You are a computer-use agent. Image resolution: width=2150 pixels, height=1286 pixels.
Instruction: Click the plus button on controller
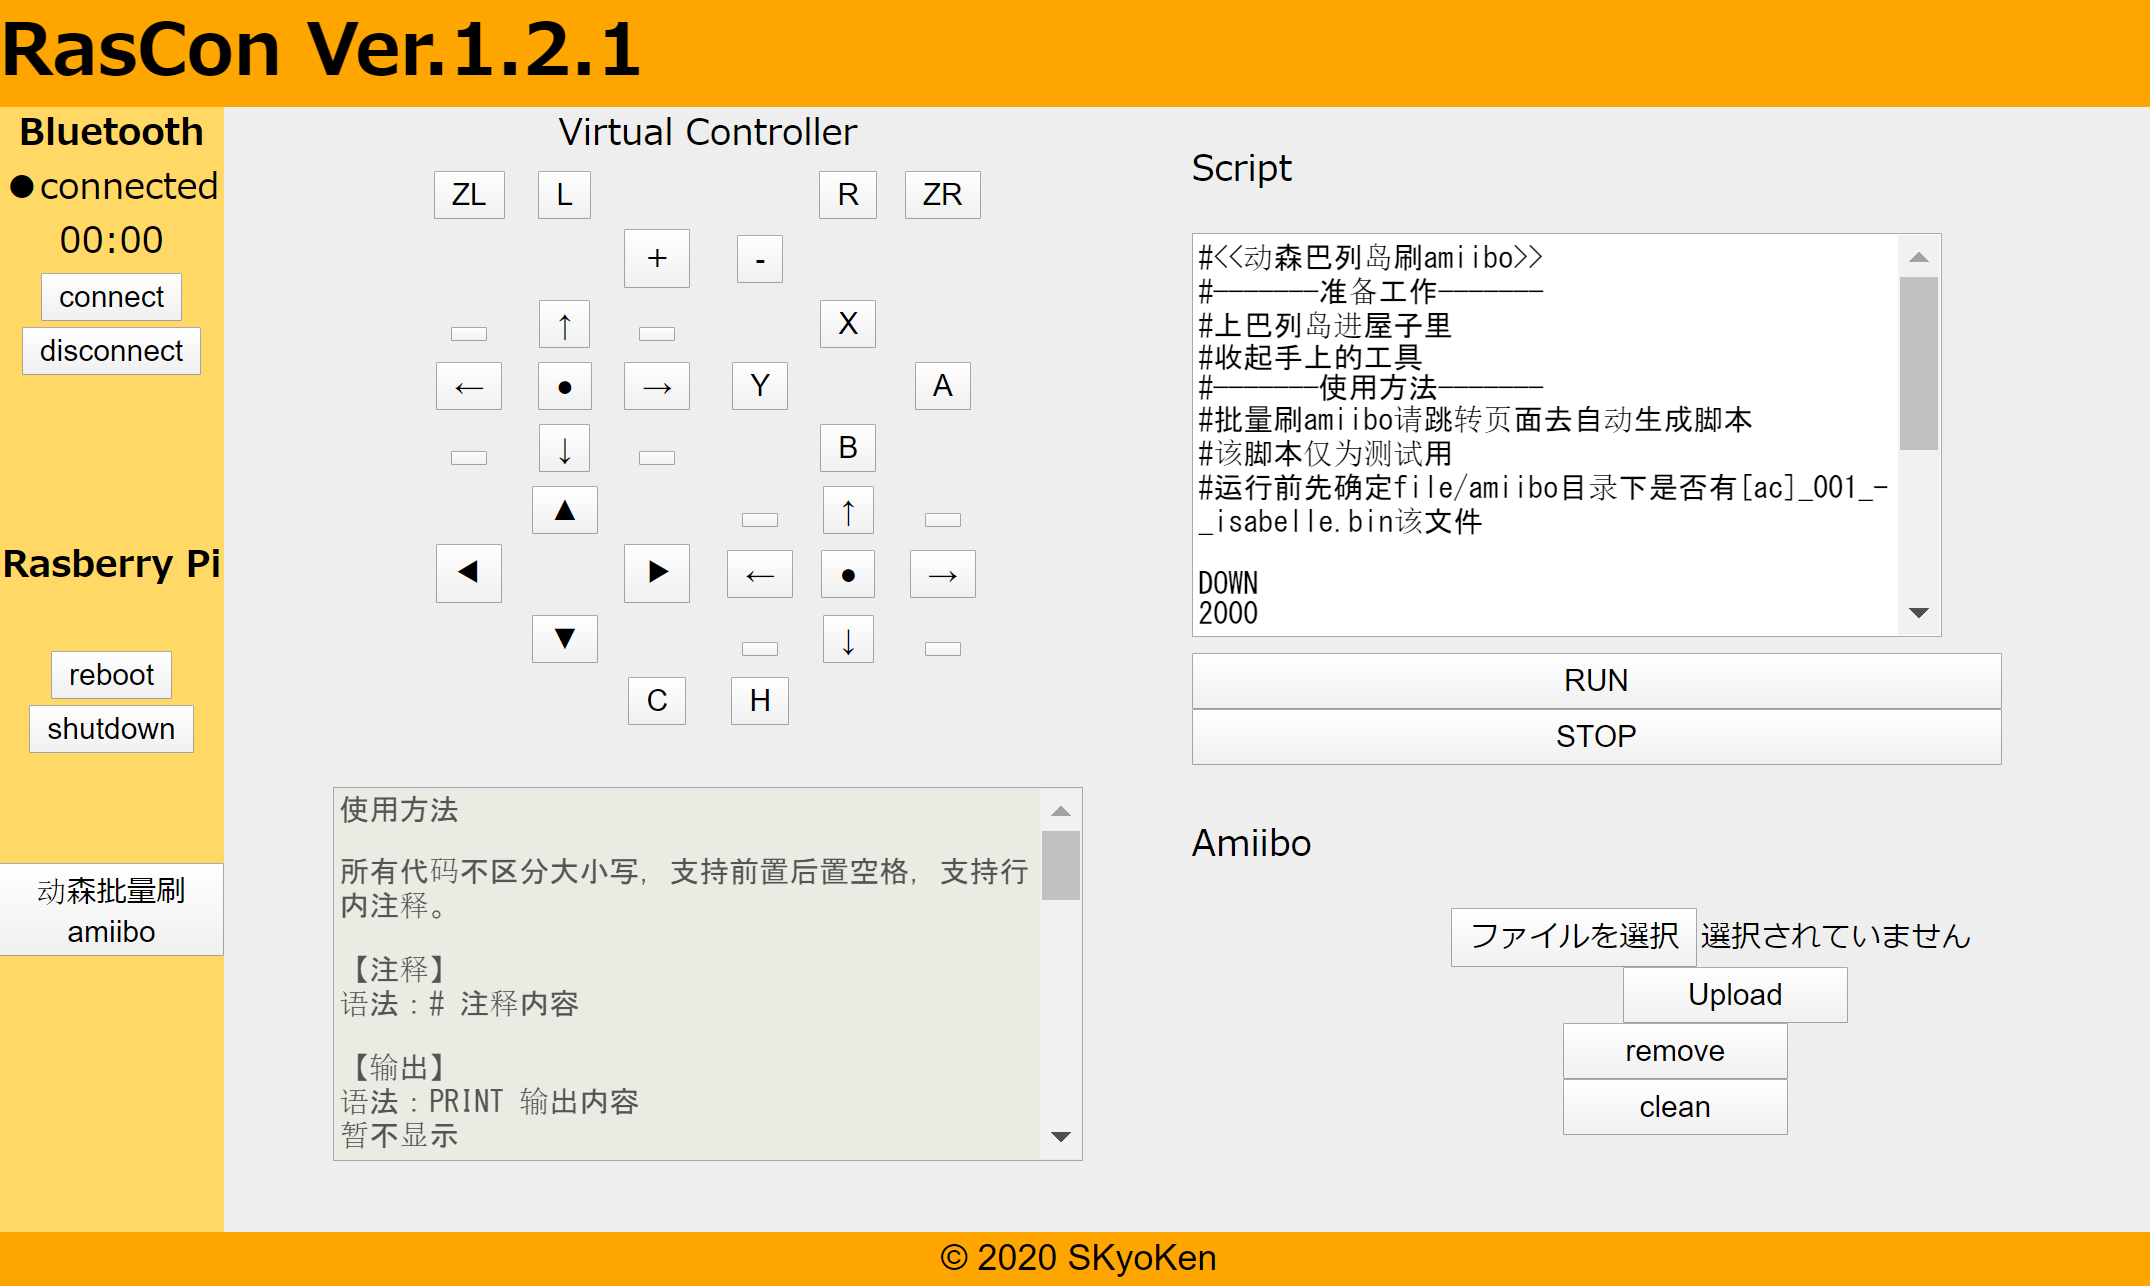pyautogui.click(x=656, y=259)
